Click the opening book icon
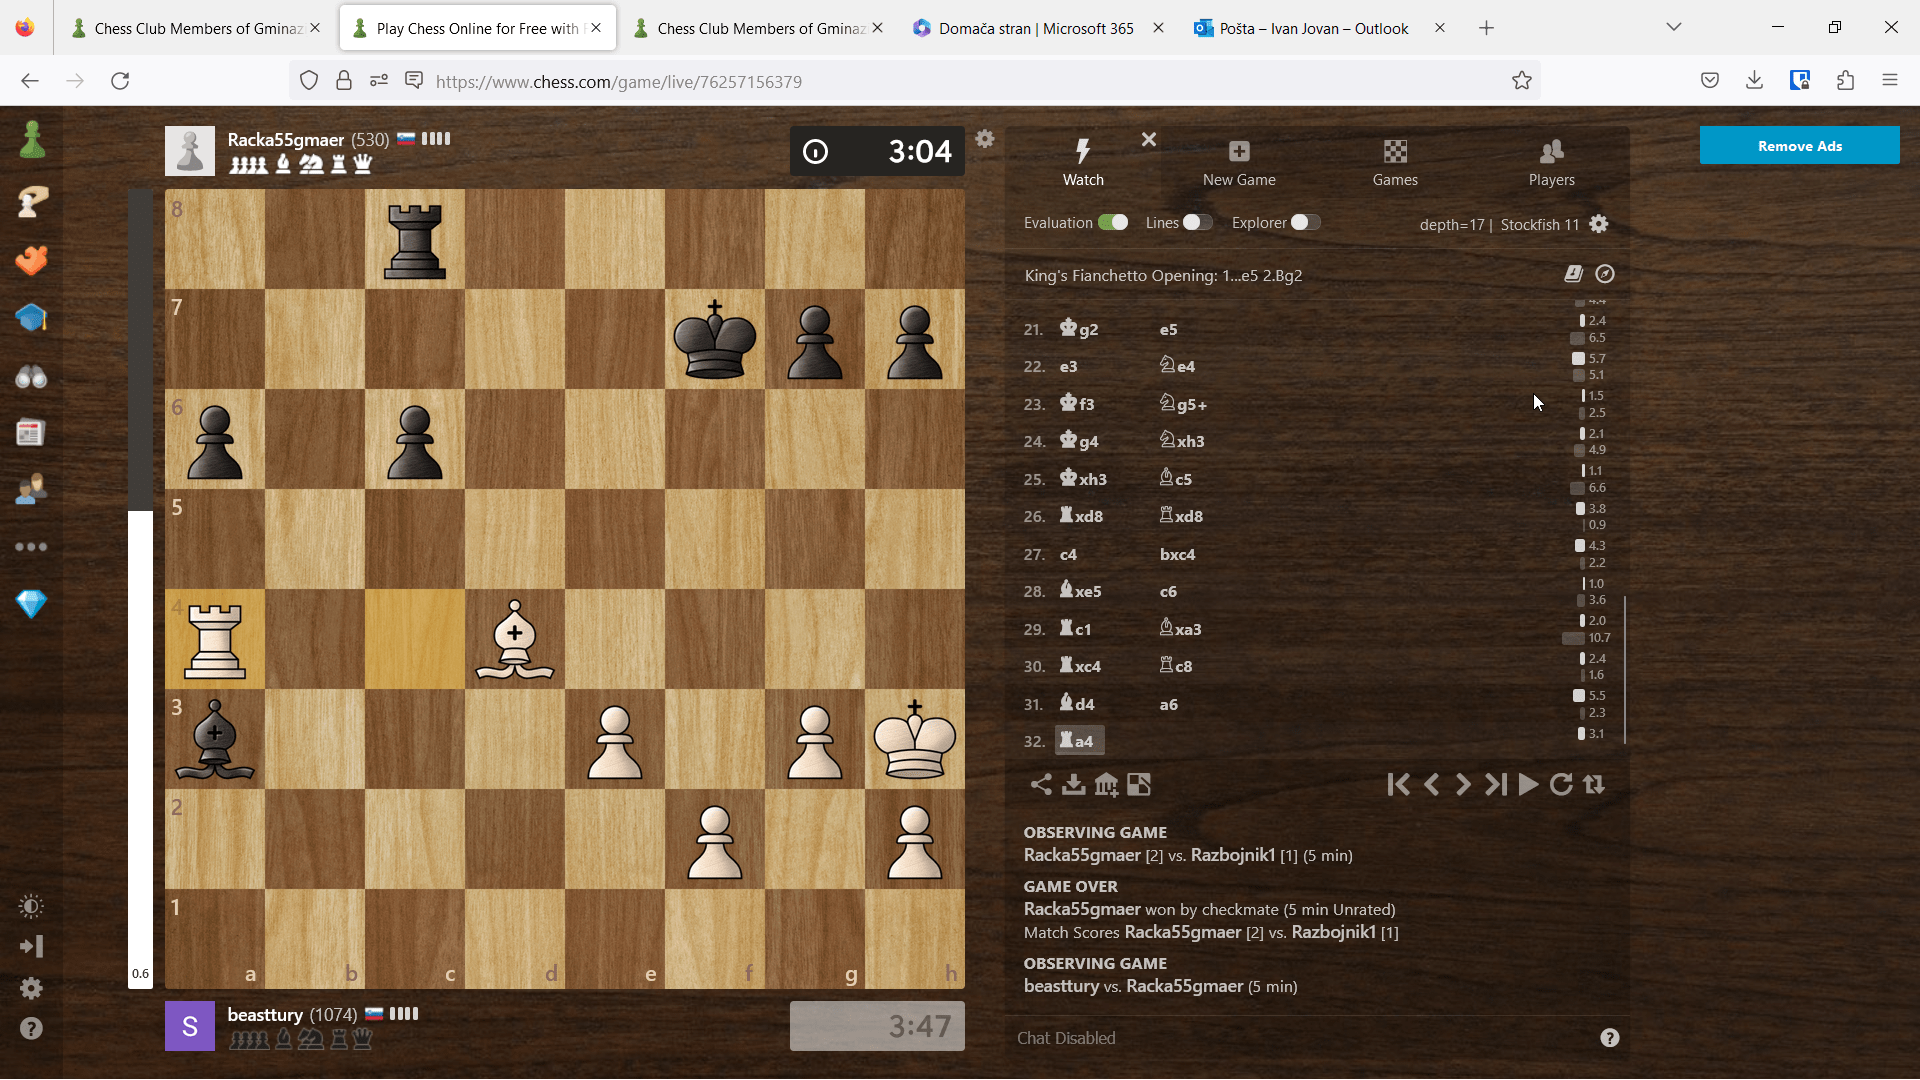Screen dimensions: 1920x1080 (x=1573, y=274)
